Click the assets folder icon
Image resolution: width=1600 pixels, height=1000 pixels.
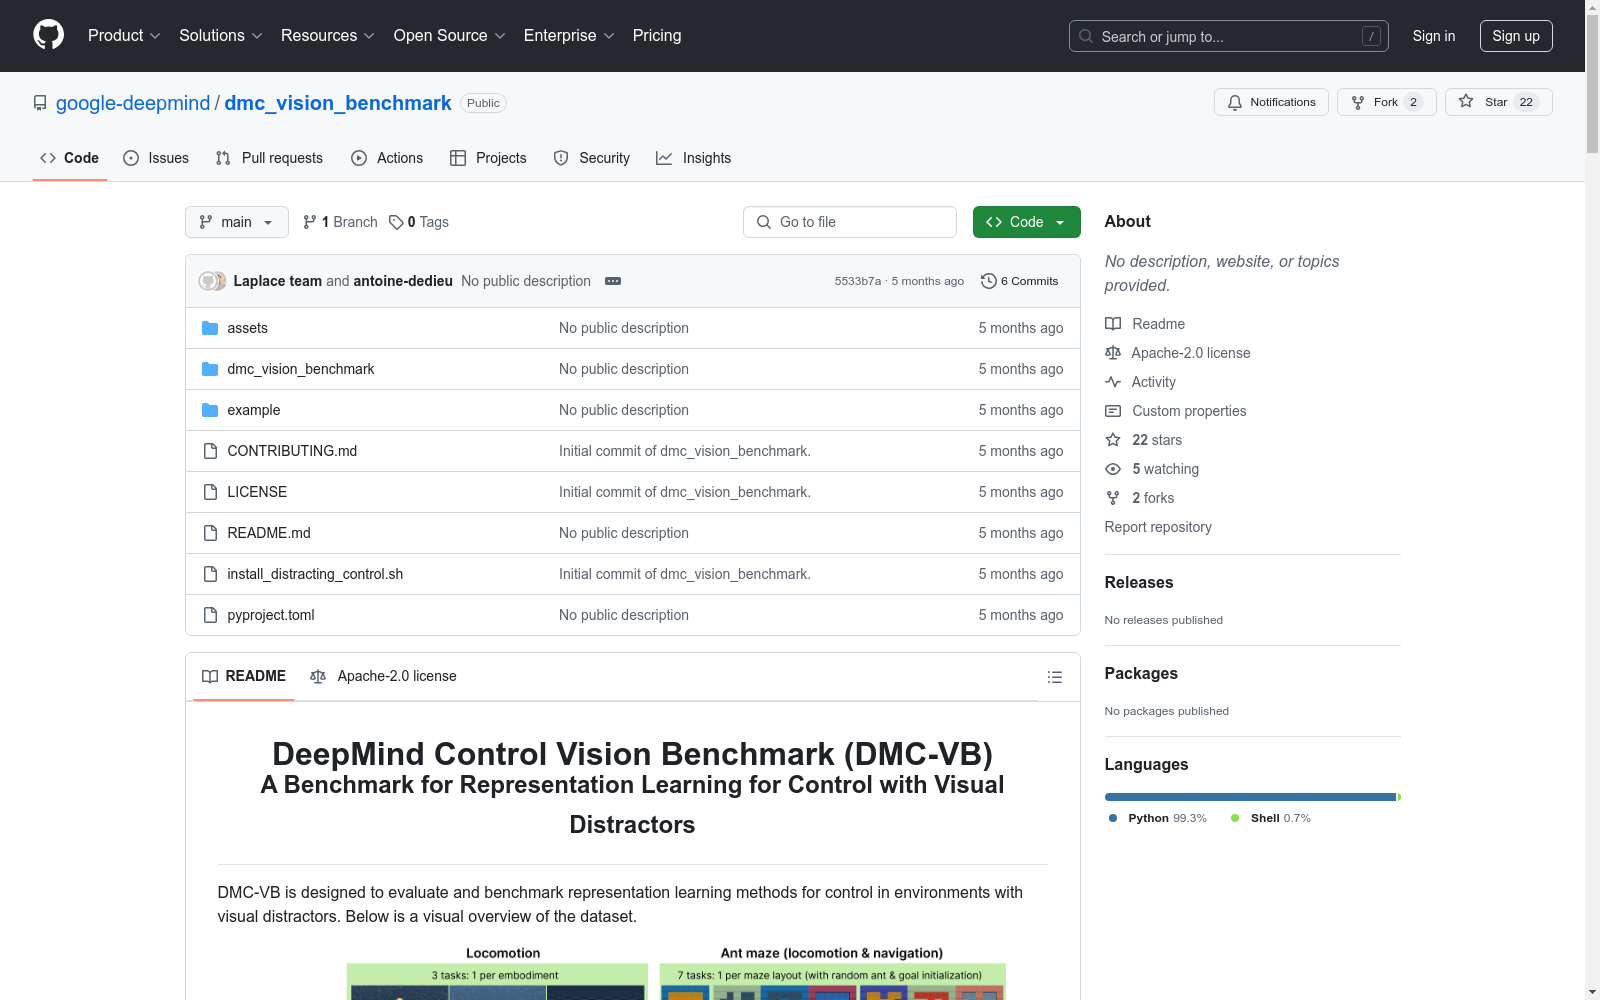click(210, 328)
